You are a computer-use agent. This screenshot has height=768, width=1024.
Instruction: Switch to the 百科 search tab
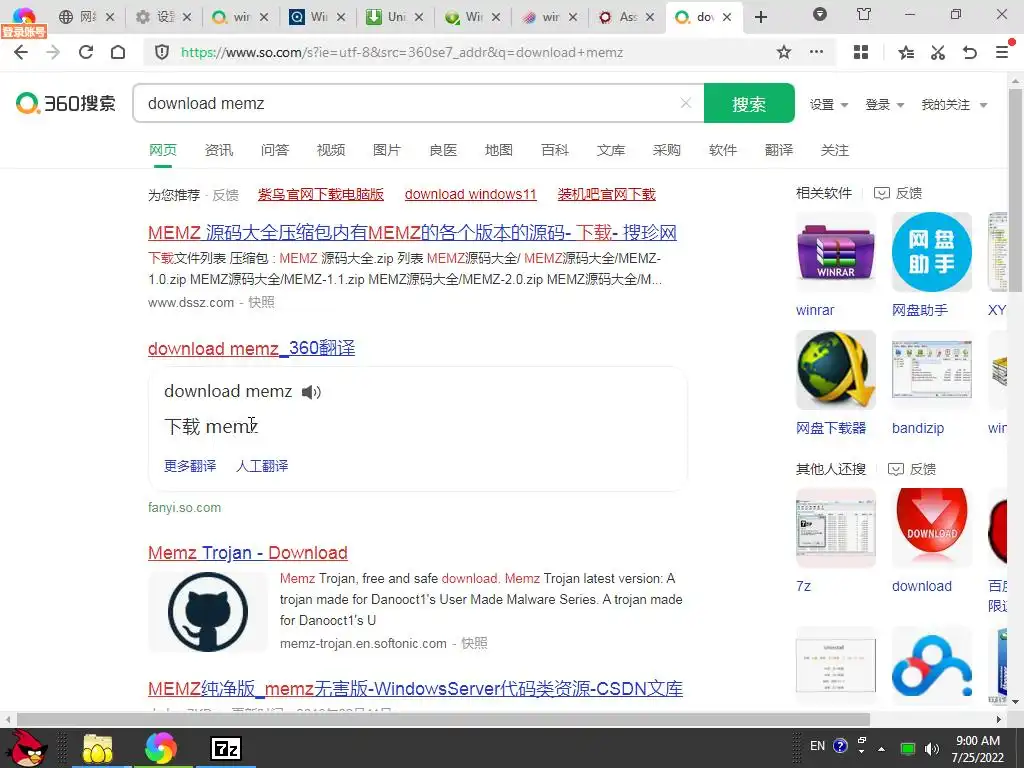pos(555,150)
